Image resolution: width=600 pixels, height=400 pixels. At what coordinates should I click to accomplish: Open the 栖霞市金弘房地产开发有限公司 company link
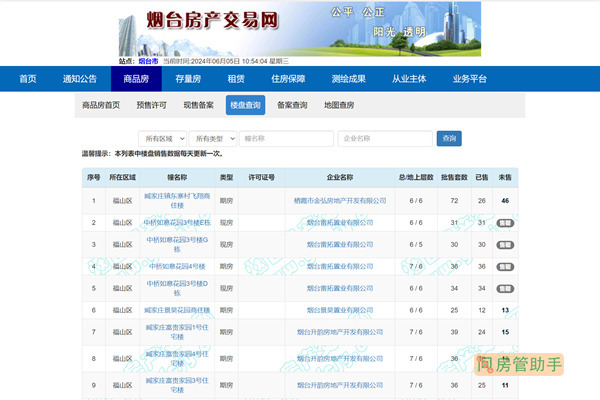click(340, 200)
